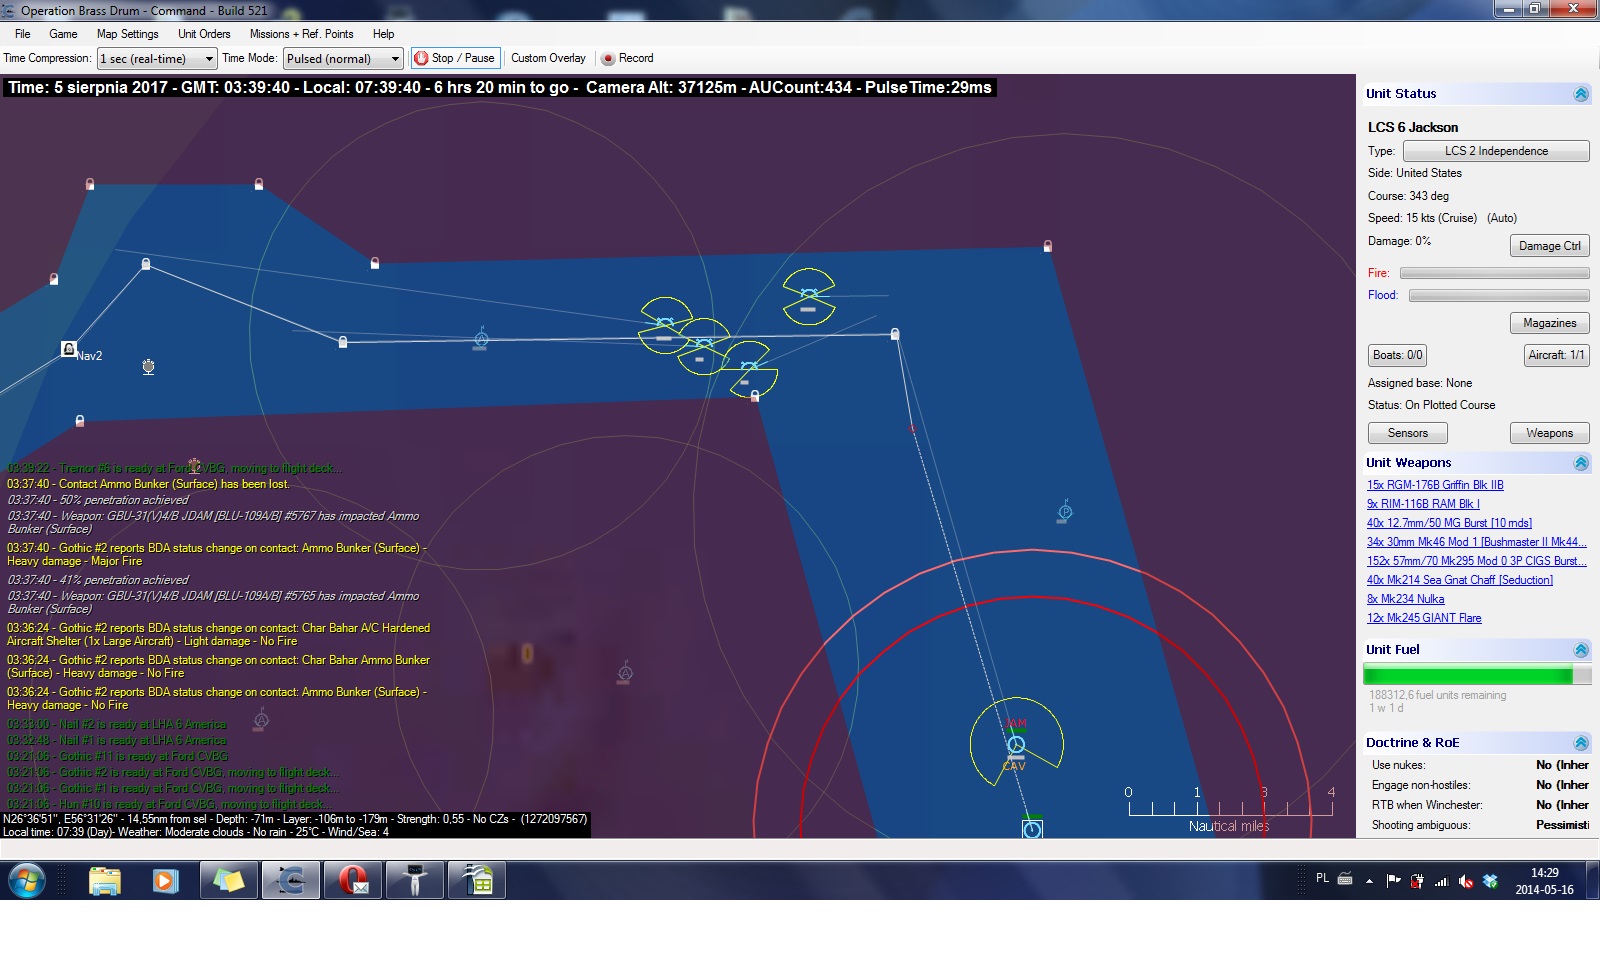Click the Custom Overlay toolbar item
The image size is (1600, 972).
(548, 58)
